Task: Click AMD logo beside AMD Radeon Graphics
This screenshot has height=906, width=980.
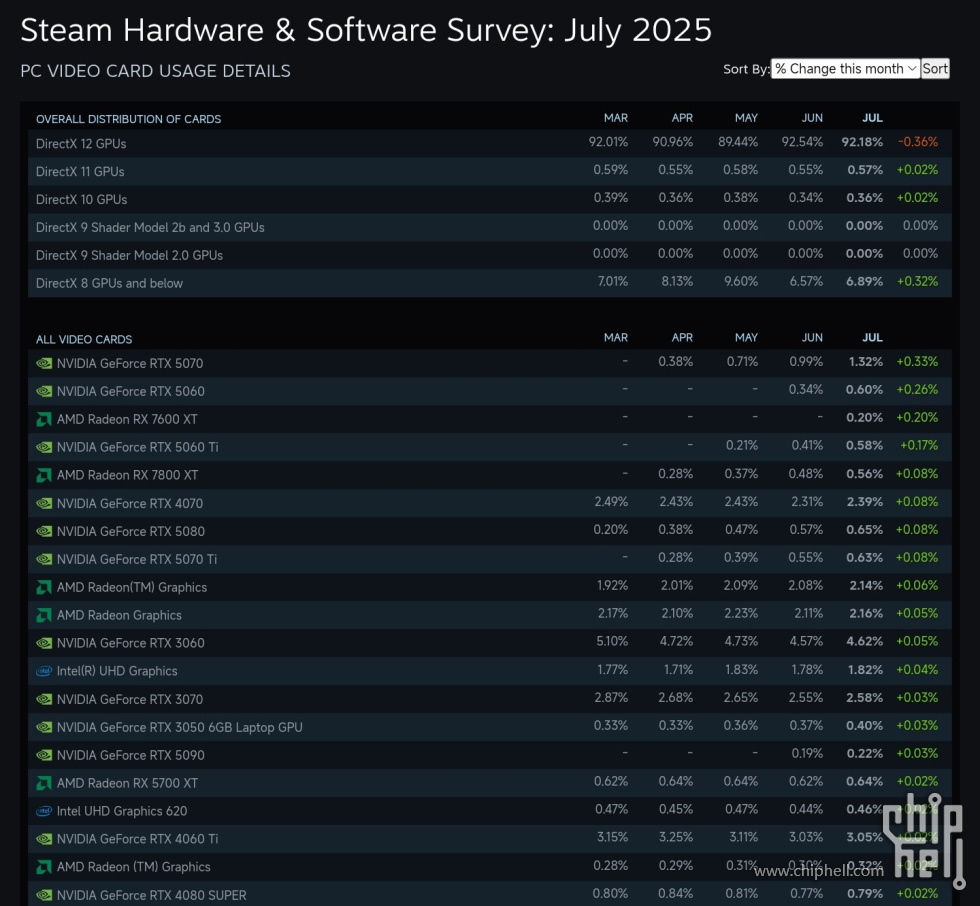Action: [x=44, y=615]
